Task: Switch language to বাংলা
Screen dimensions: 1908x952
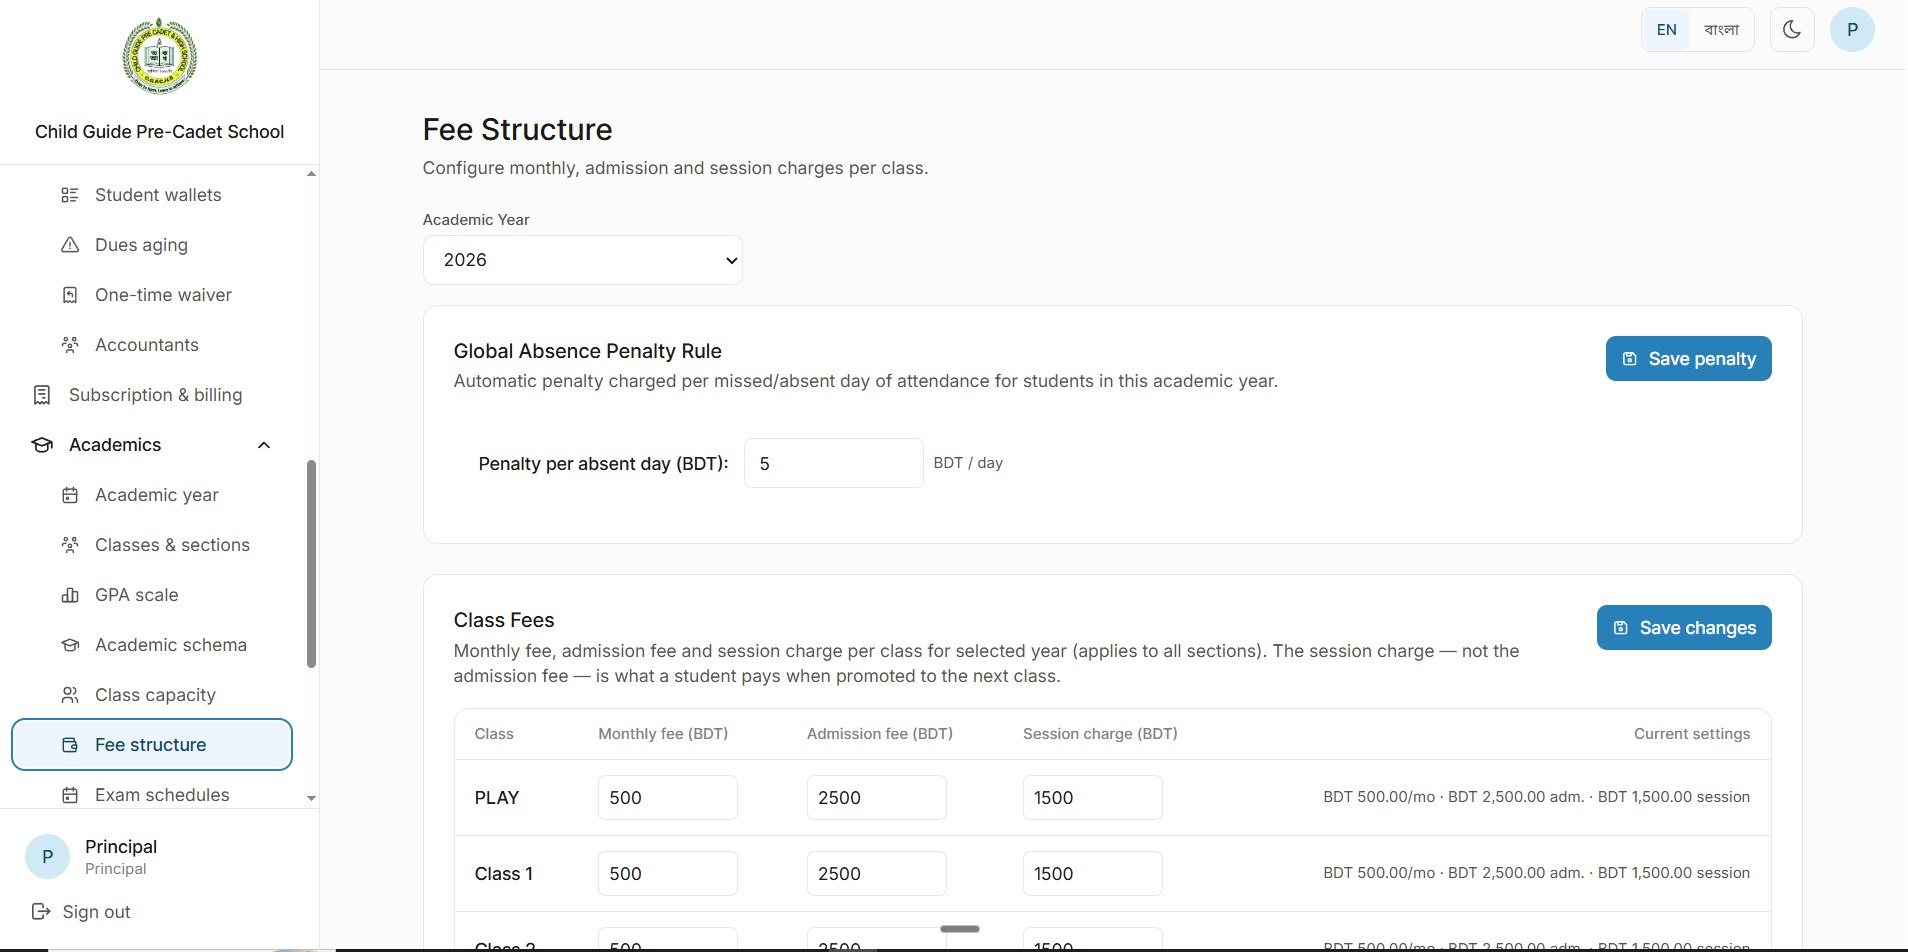Action: 1721,30
